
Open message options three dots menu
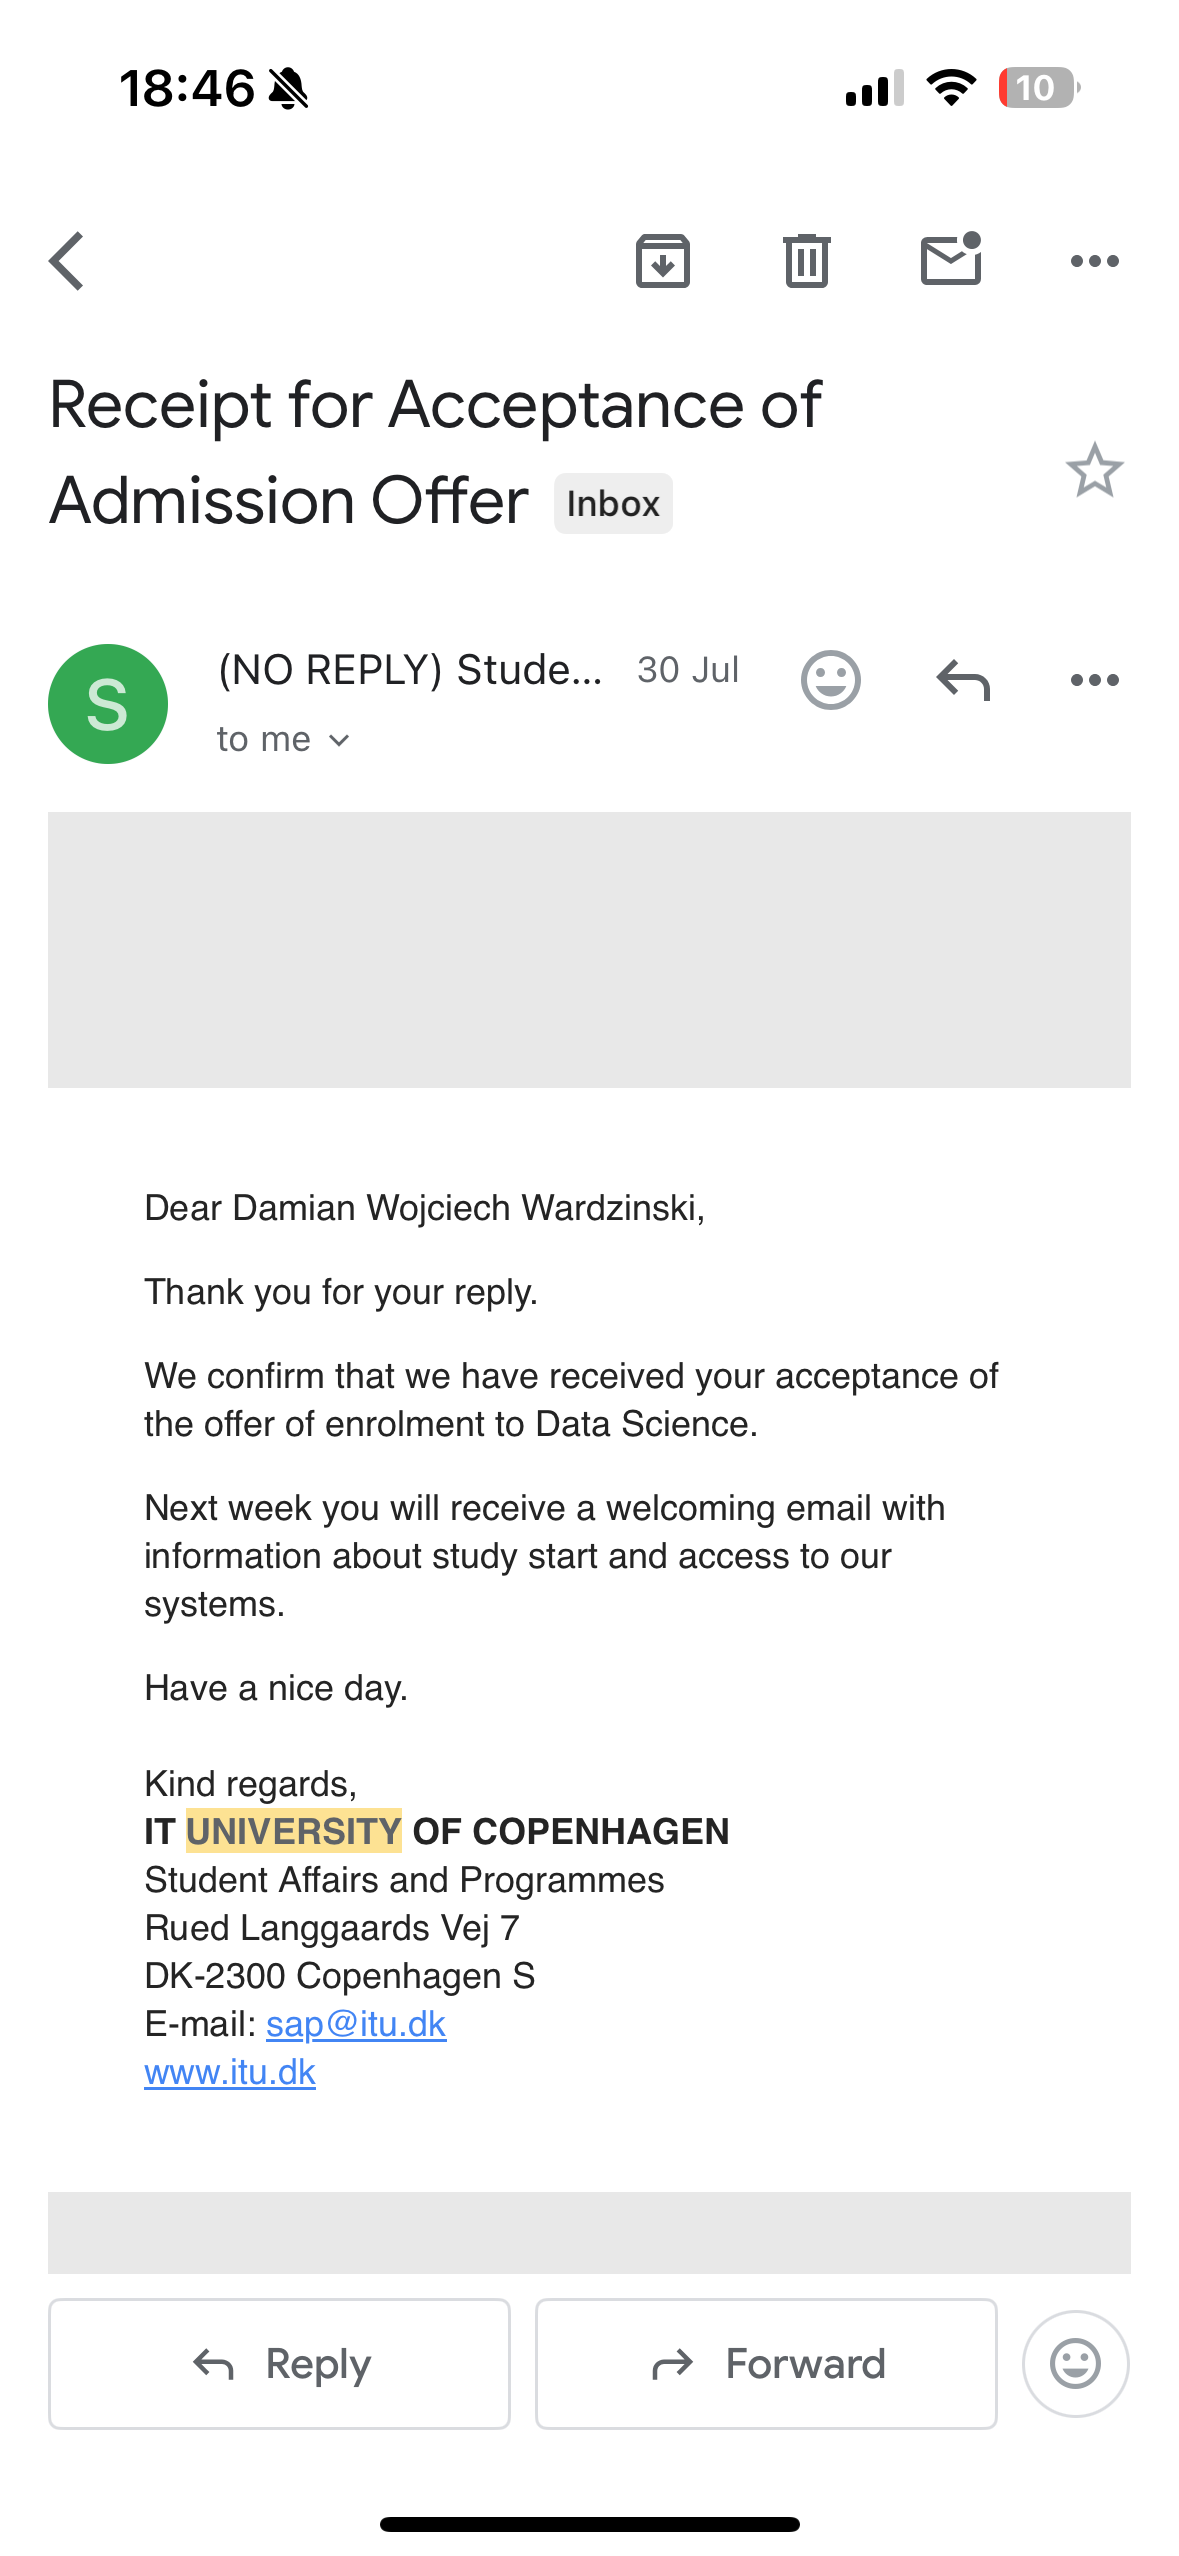point(1094,681)
